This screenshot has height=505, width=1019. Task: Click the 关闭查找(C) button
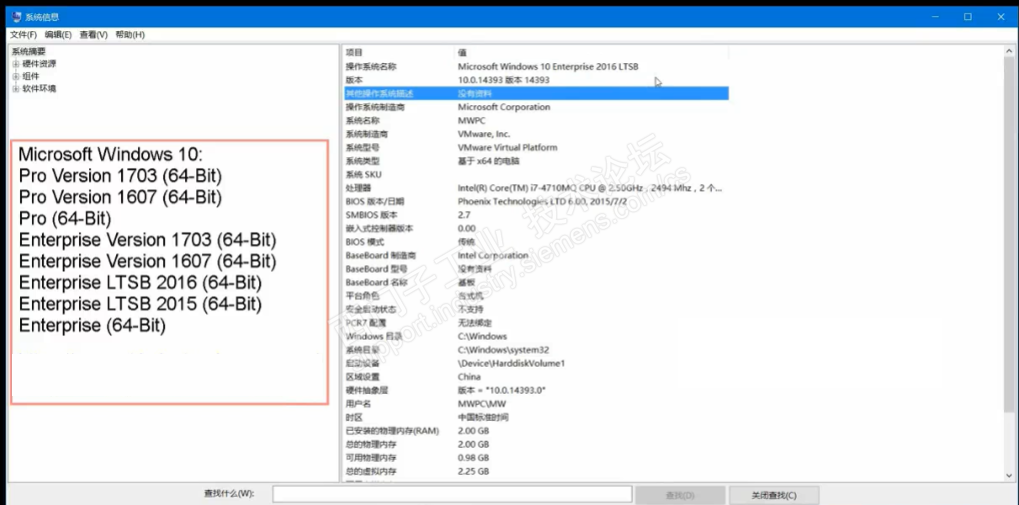(774, 495)
